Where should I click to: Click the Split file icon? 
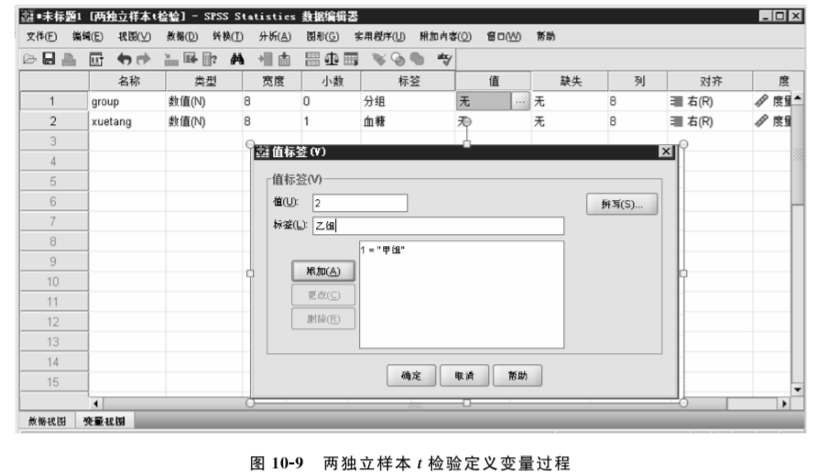pos(312,59)
